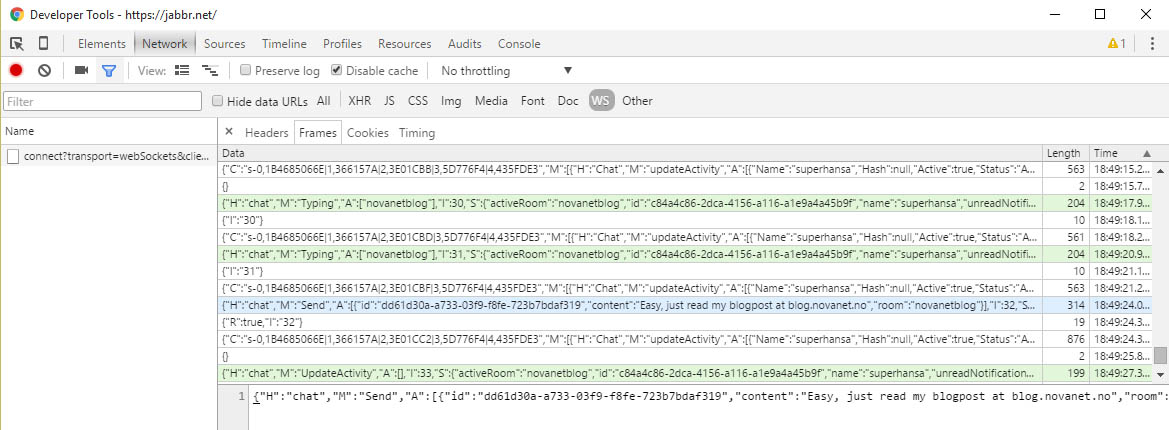Stop recording with the red record button
Viewport: 1169px width, 430px height.
pyautogui.click(x=16, y=71)
